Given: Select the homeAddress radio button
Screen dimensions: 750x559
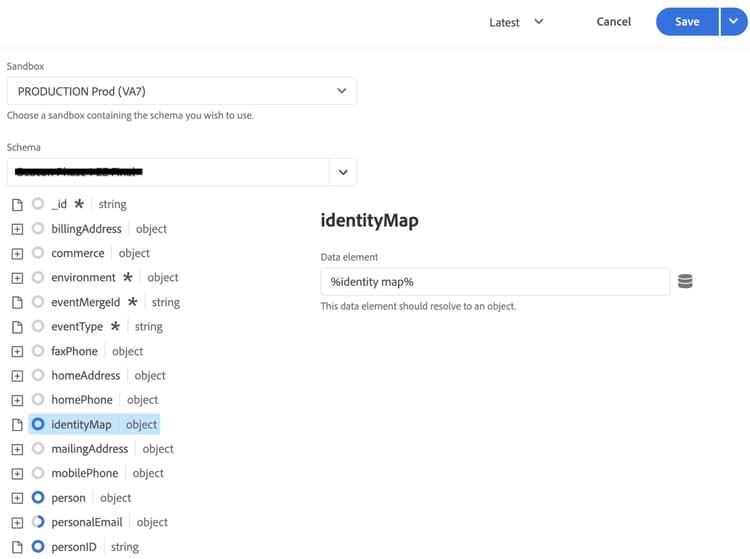Looking at the screenshot, I should pyautogui.click(x=38, y=375).
